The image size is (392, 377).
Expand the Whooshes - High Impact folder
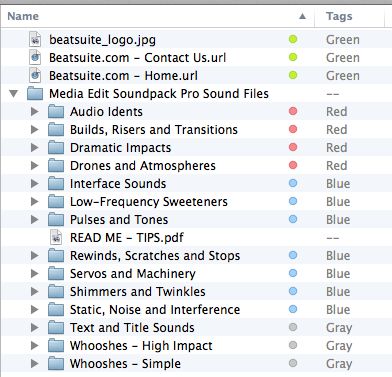(35, 346)
